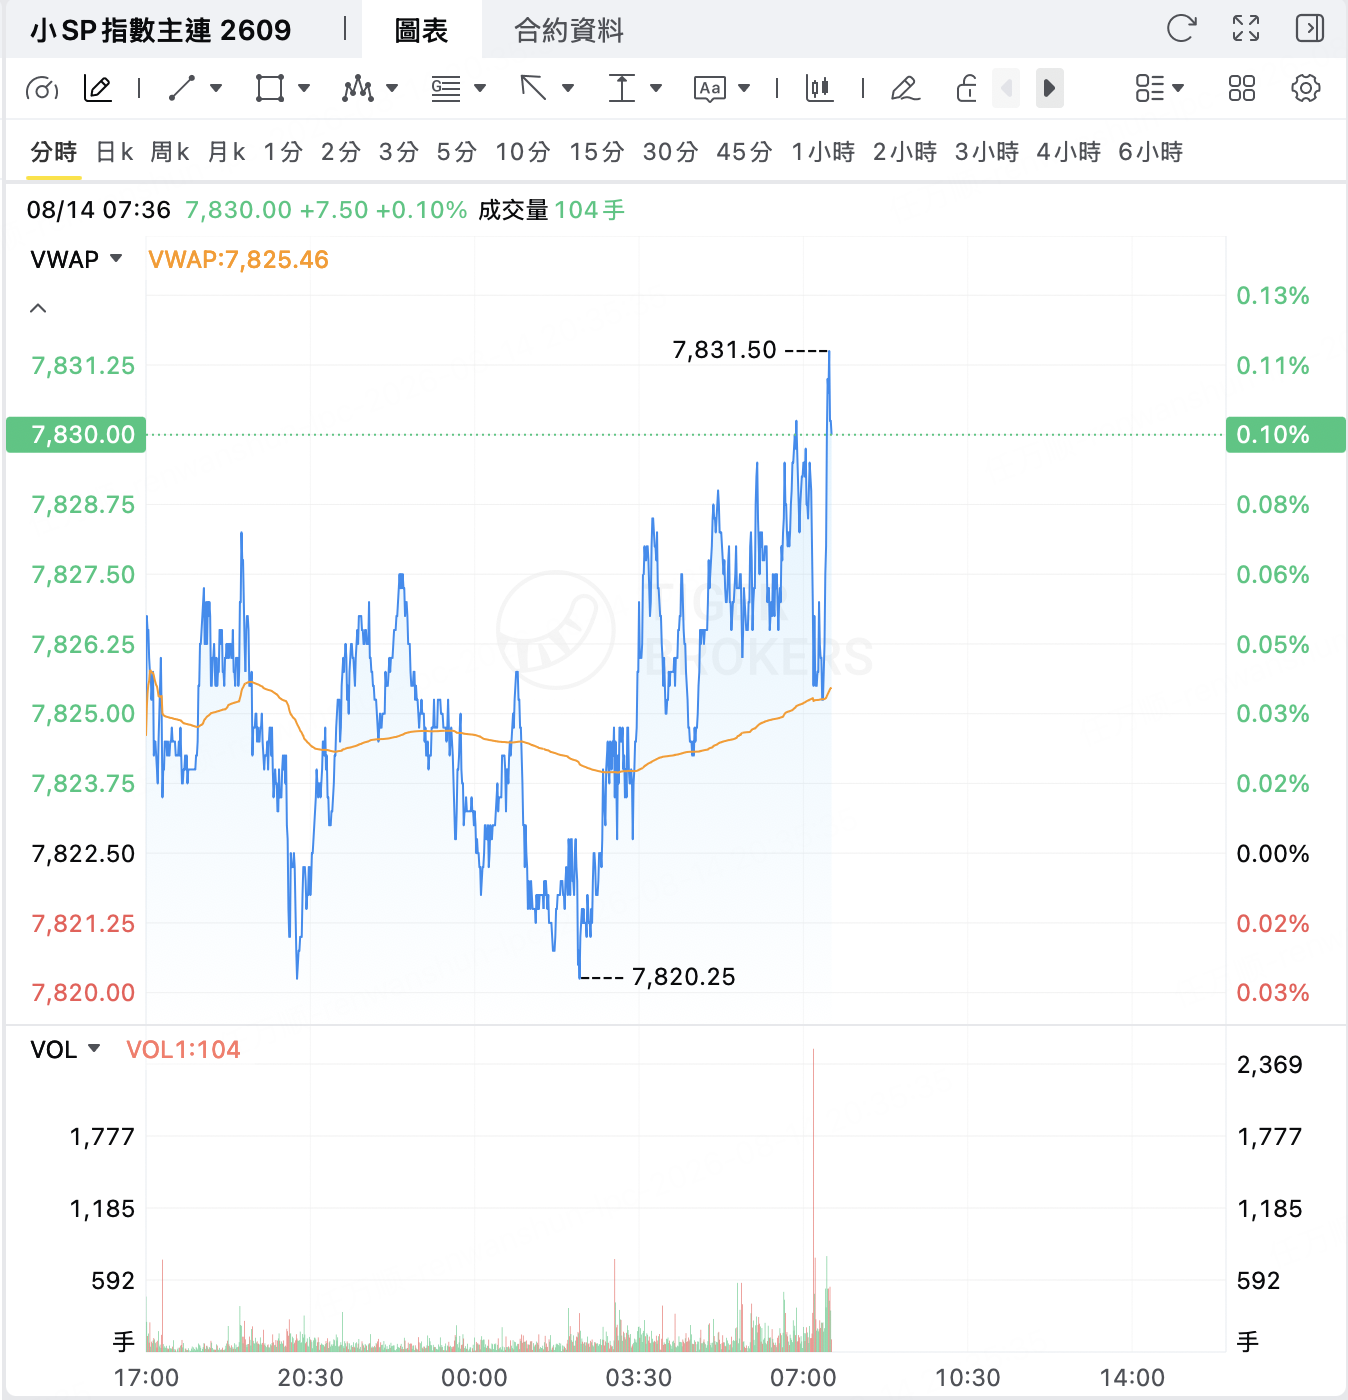Select the 日k timeframe tab
This screenshot has width=1348, height=1400.
[115, 152]
